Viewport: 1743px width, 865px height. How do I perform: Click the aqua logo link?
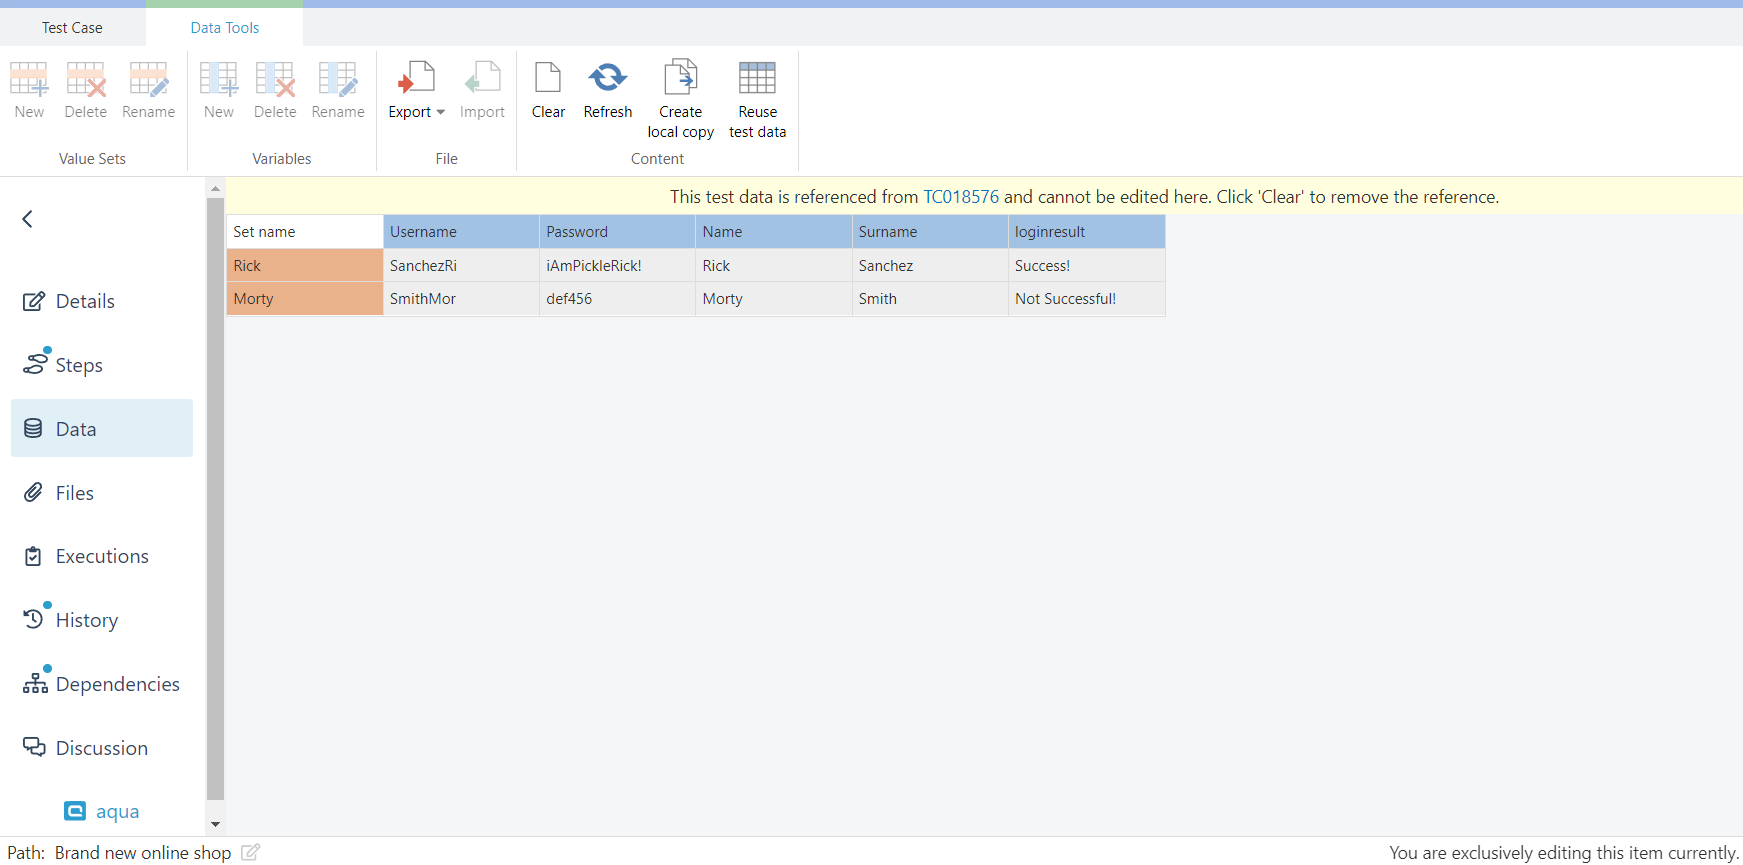click(102, 811)
